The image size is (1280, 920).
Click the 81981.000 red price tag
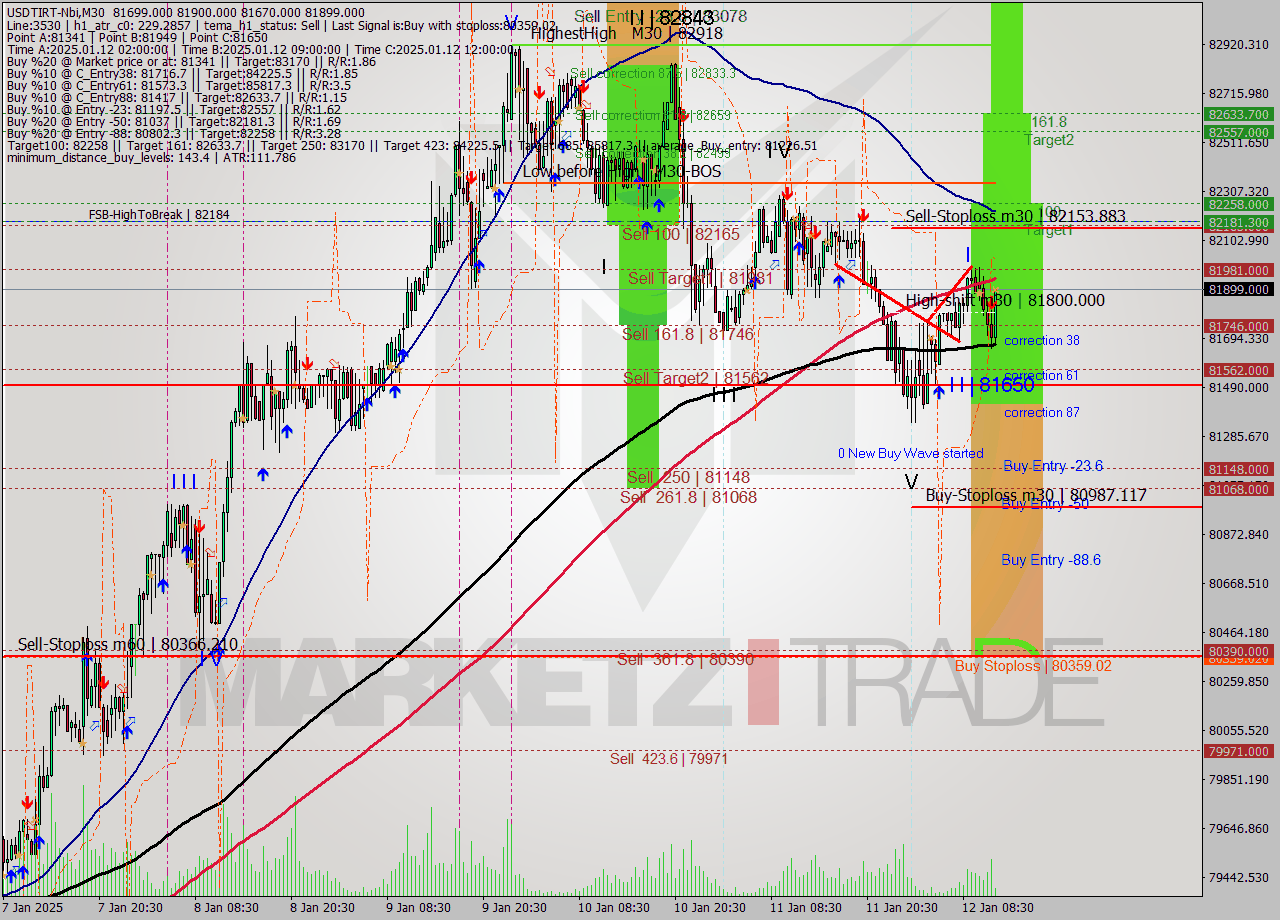click(x=1238, y=270)
